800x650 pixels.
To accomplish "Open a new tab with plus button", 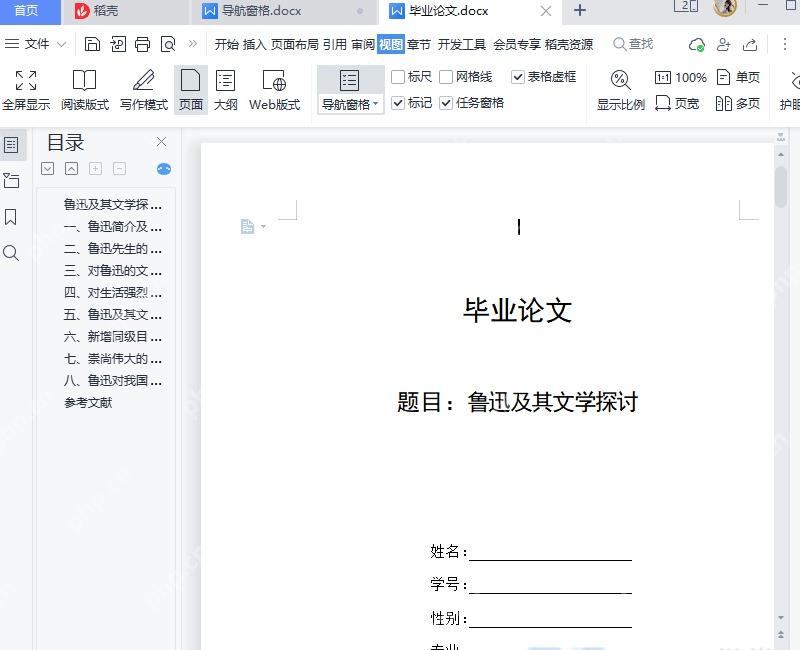I will (x=580, y=10).
